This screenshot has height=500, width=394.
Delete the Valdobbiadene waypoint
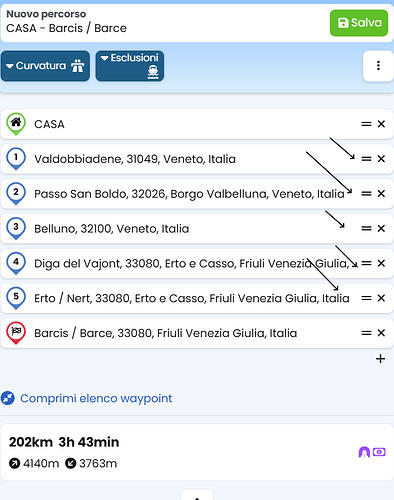pos(381,159)
